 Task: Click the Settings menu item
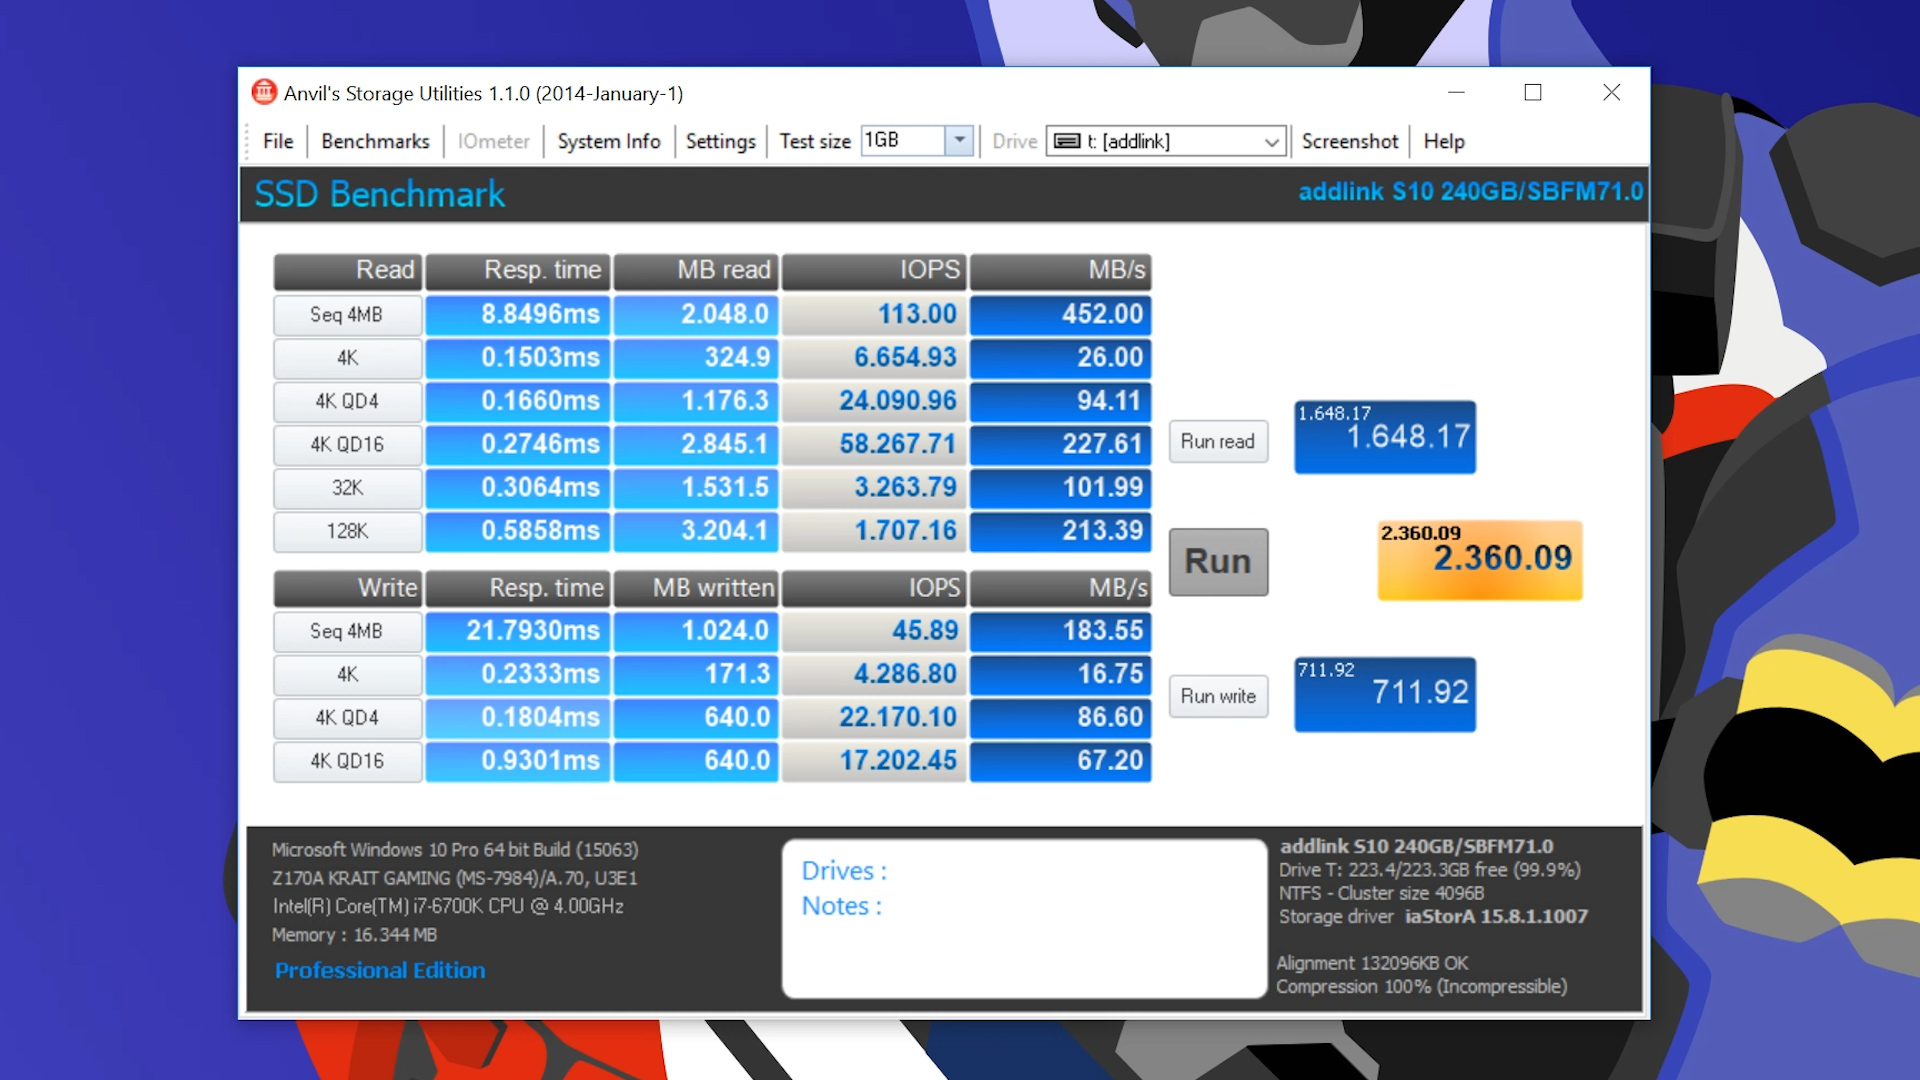click(x=720, y=140)
